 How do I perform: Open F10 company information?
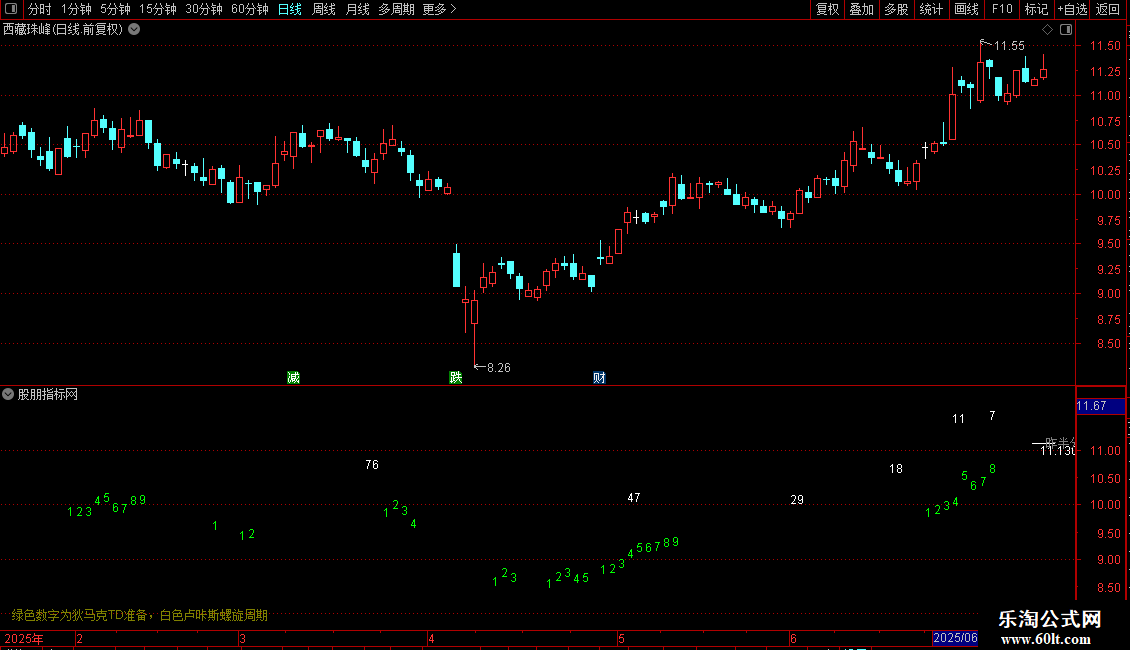1002,9
